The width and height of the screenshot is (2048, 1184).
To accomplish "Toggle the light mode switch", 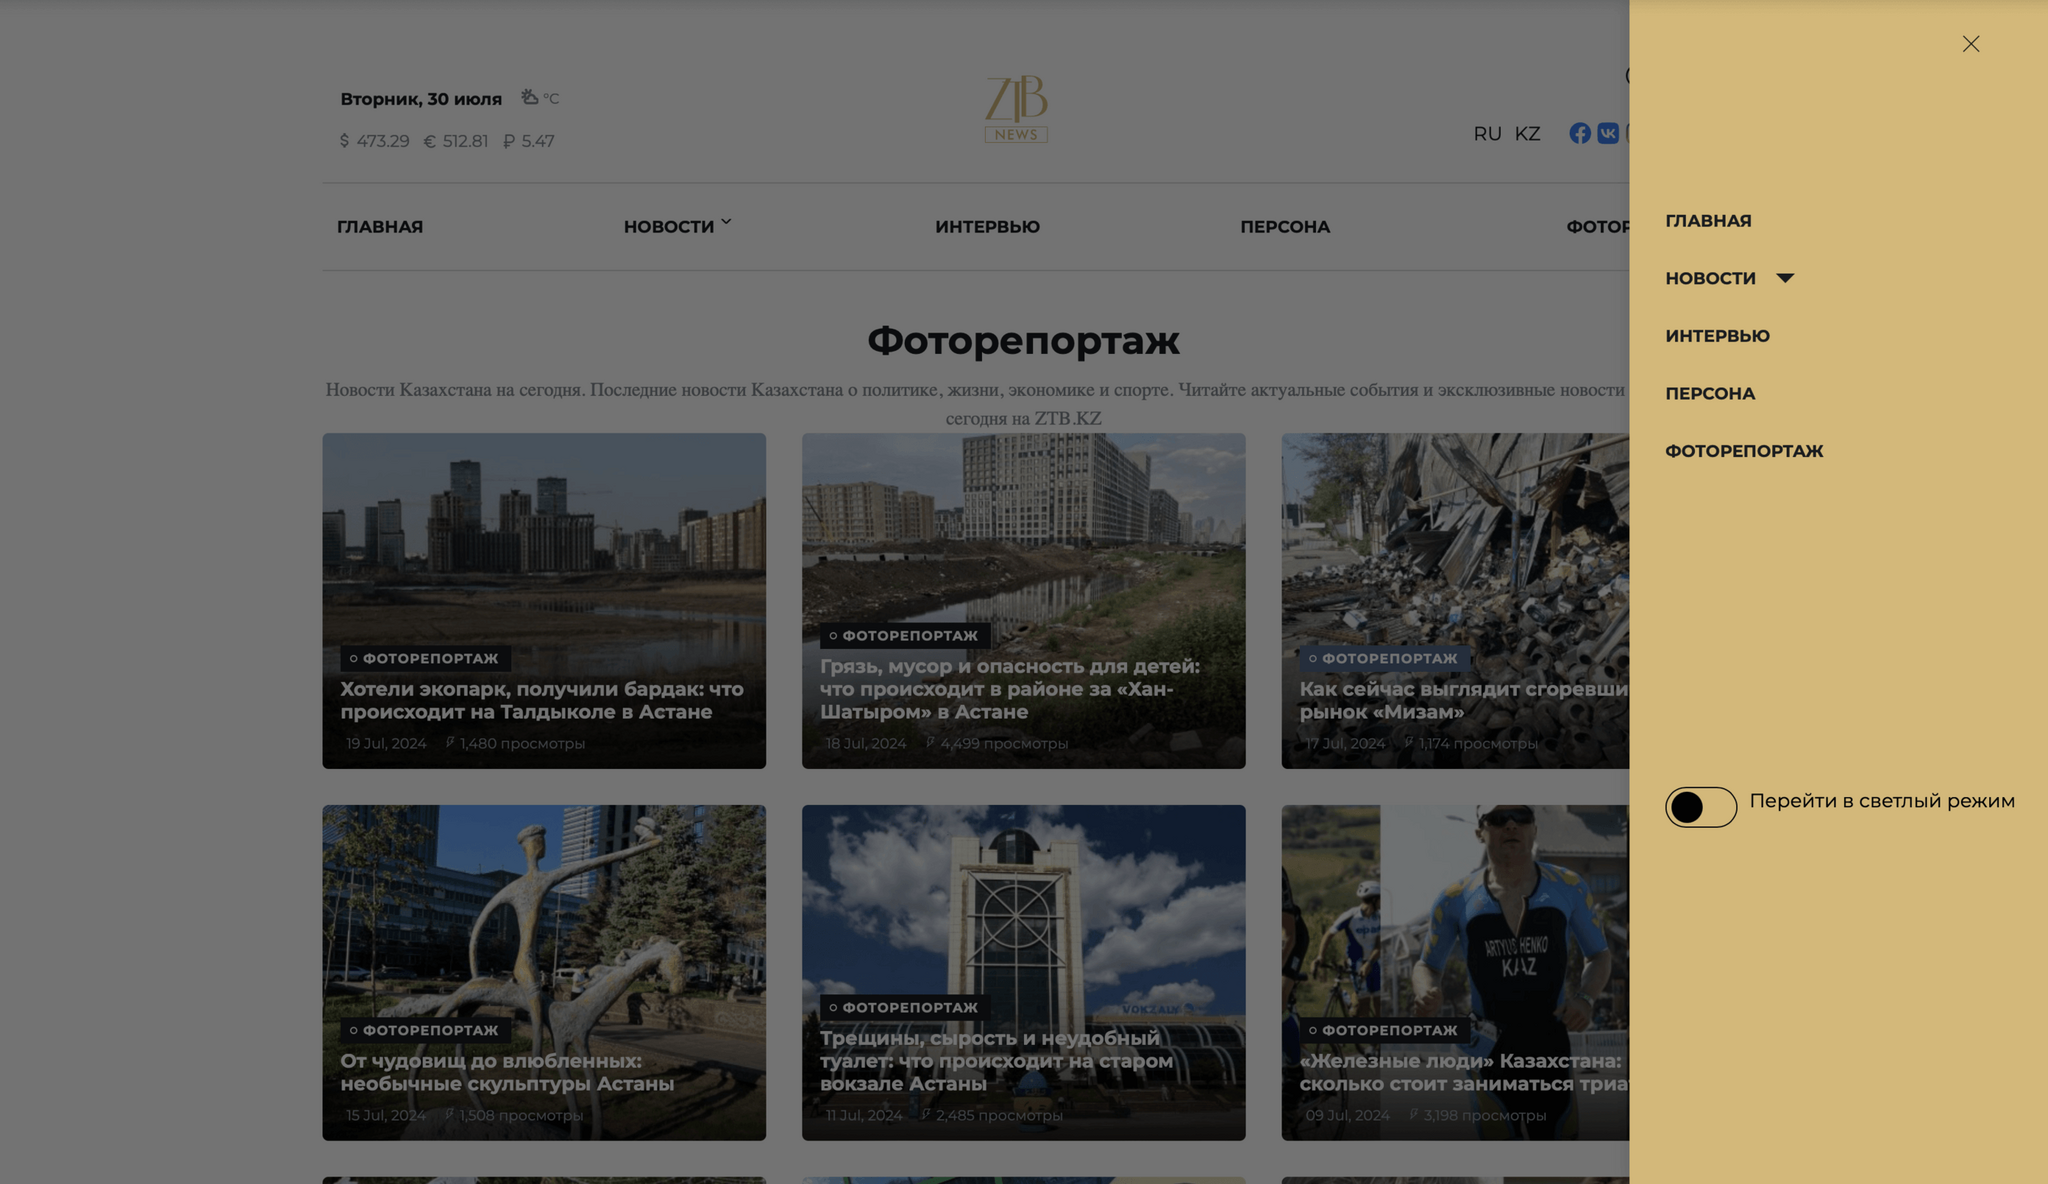I will 1701,807.
